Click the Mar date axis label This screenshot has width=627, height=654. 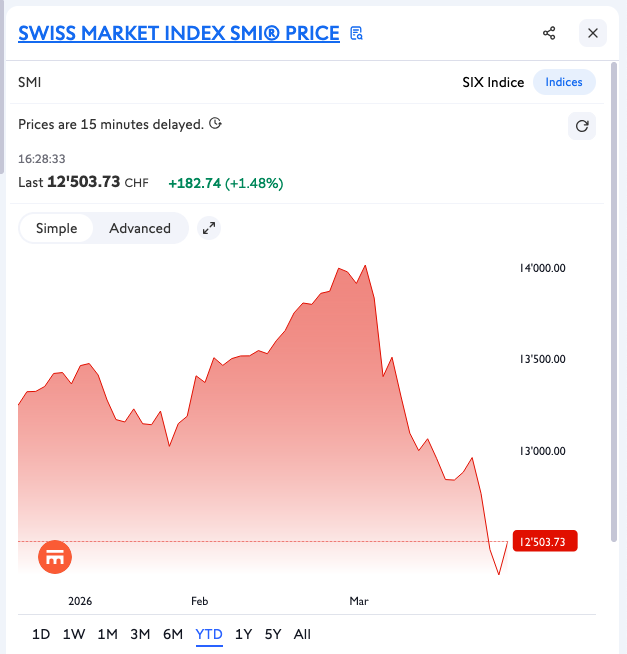(x=359, y=601)
